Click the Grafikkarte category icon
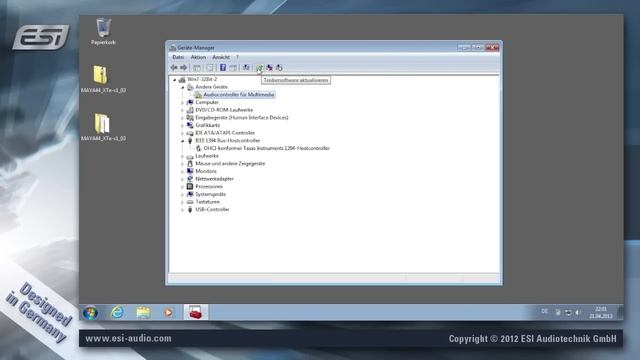The image size is (640, 360). tap(190, 125)
